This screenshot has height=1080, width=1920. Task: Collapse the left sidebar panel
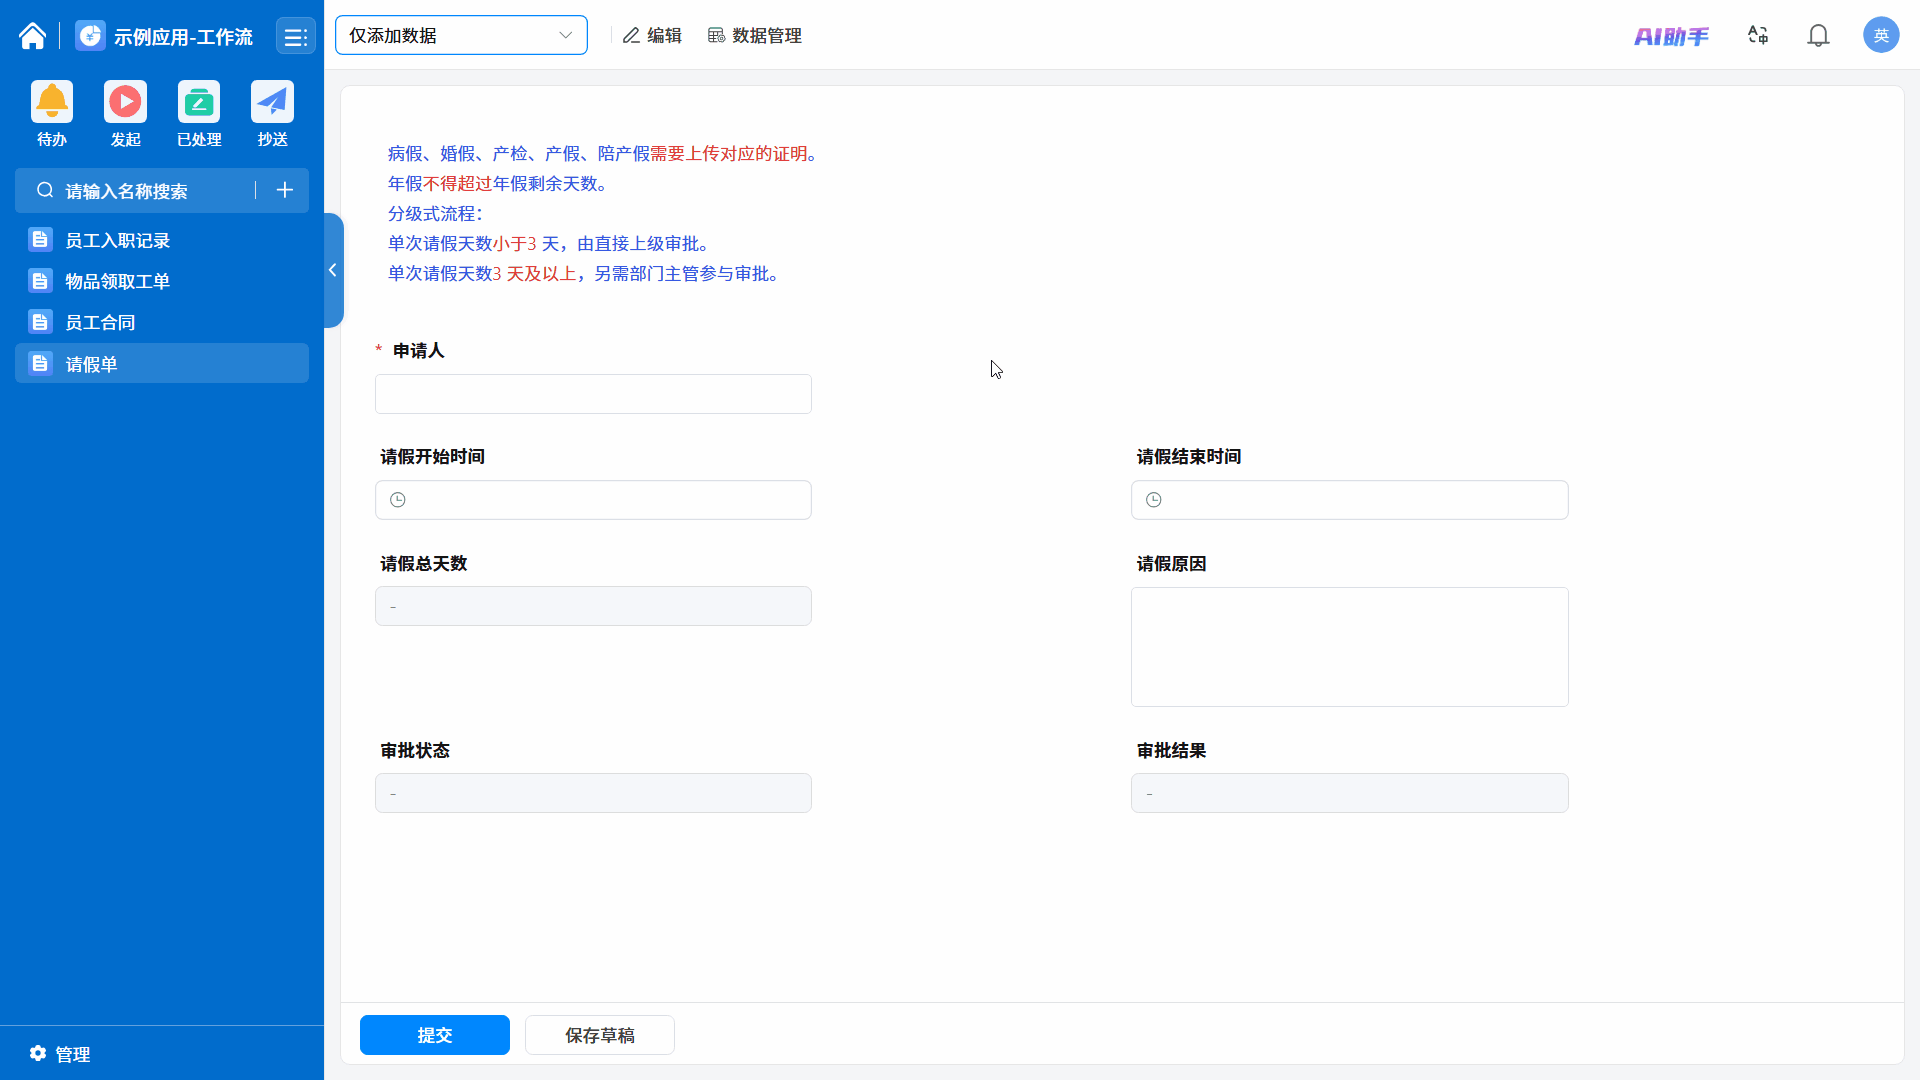pyautogui.click(x=333, y=270)
